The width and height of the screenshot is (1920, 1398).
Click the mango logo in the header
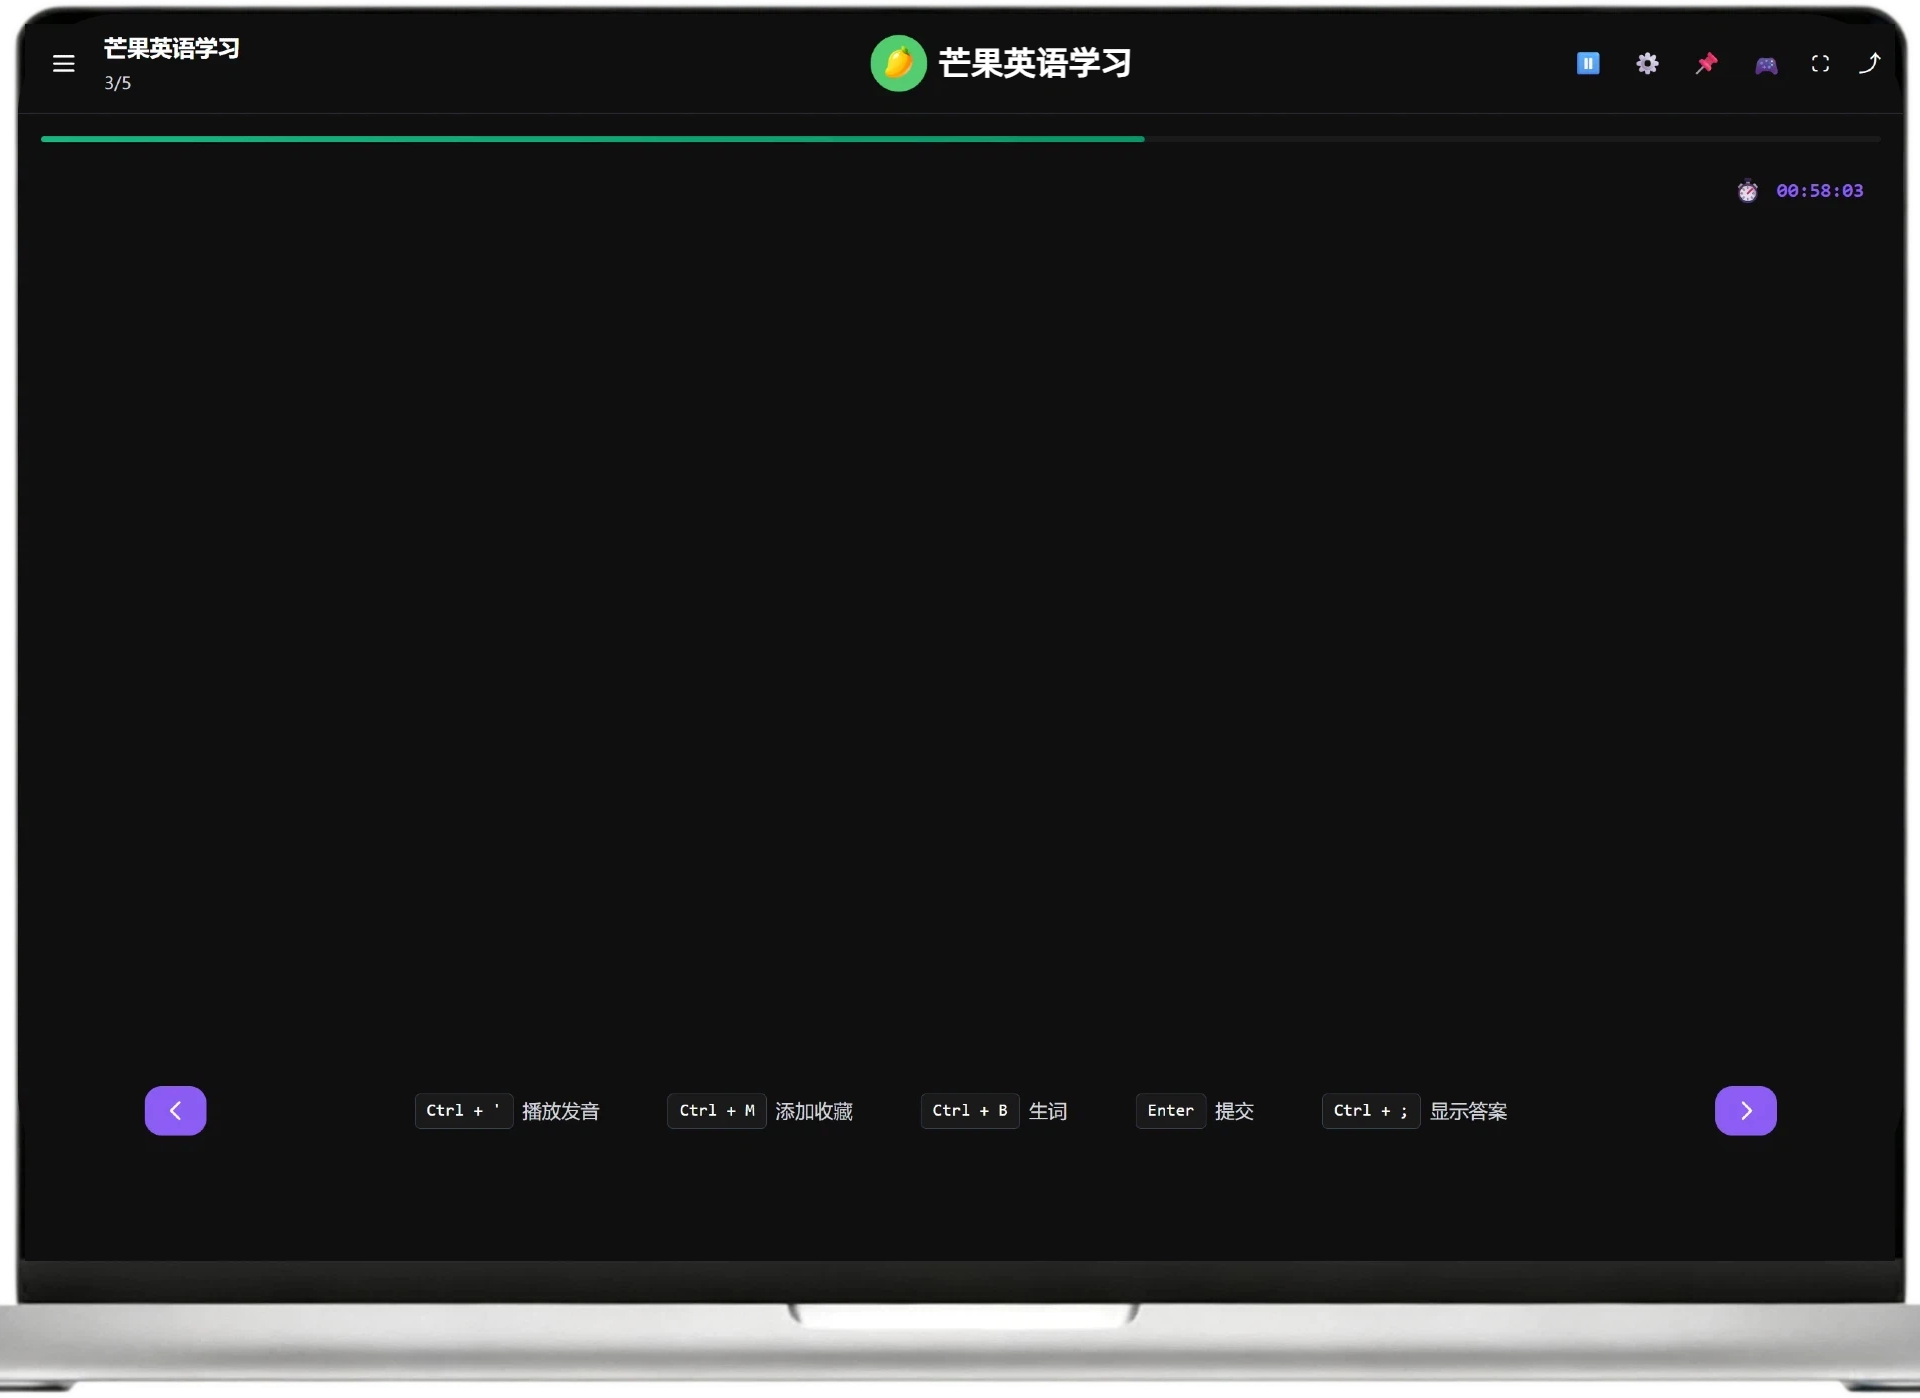[x=897, y=62]
